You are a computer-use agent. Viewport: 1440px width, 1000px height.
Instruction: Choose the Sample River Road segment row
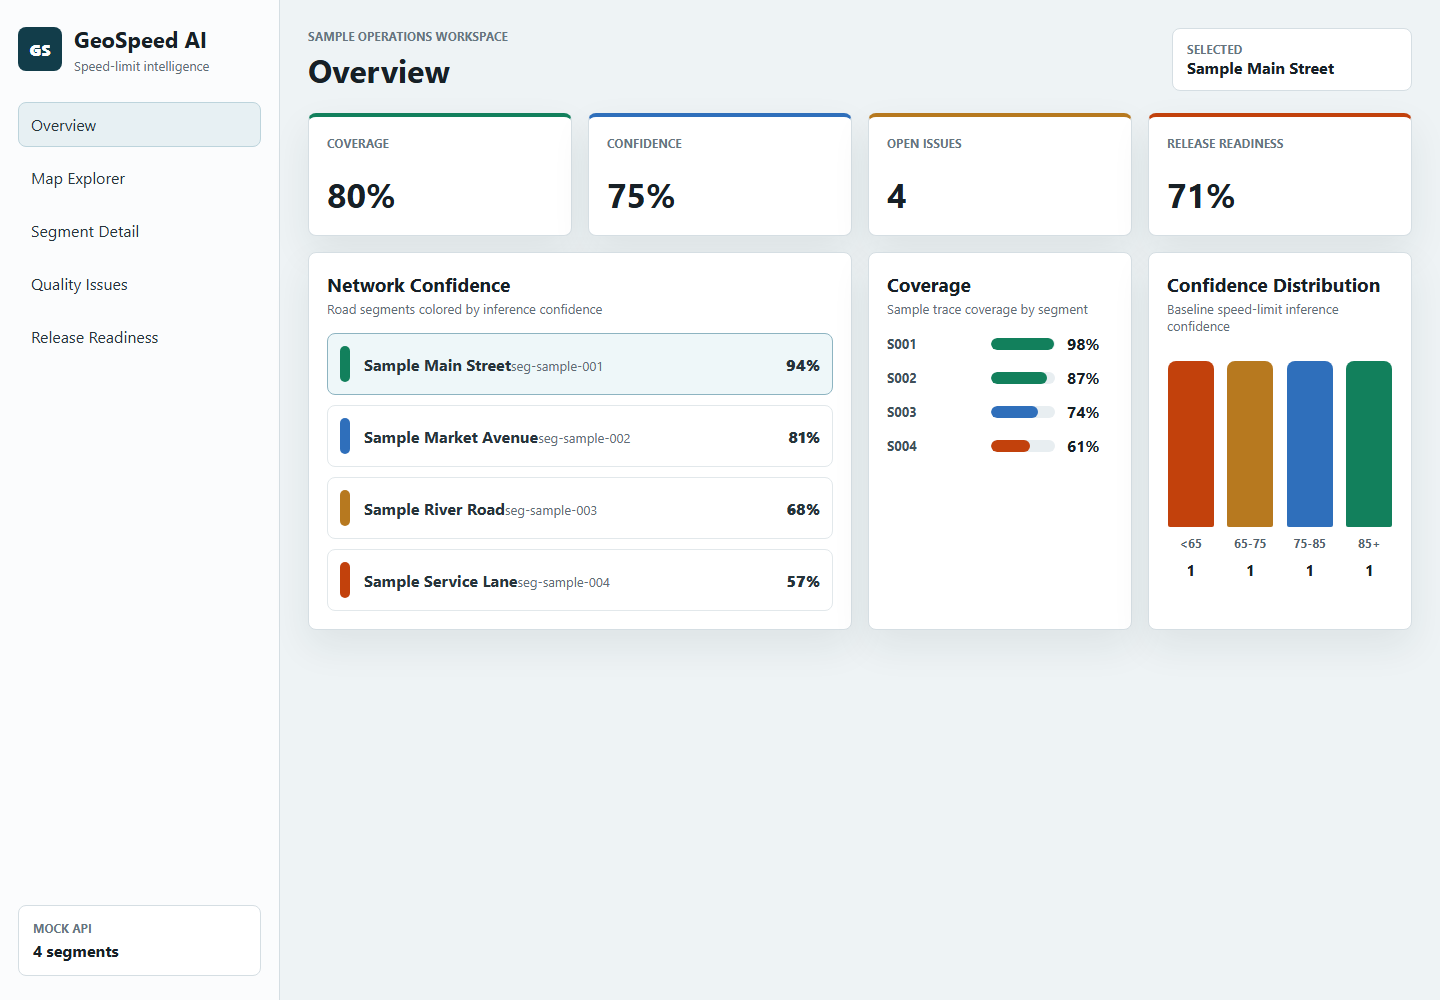(580, 508)
